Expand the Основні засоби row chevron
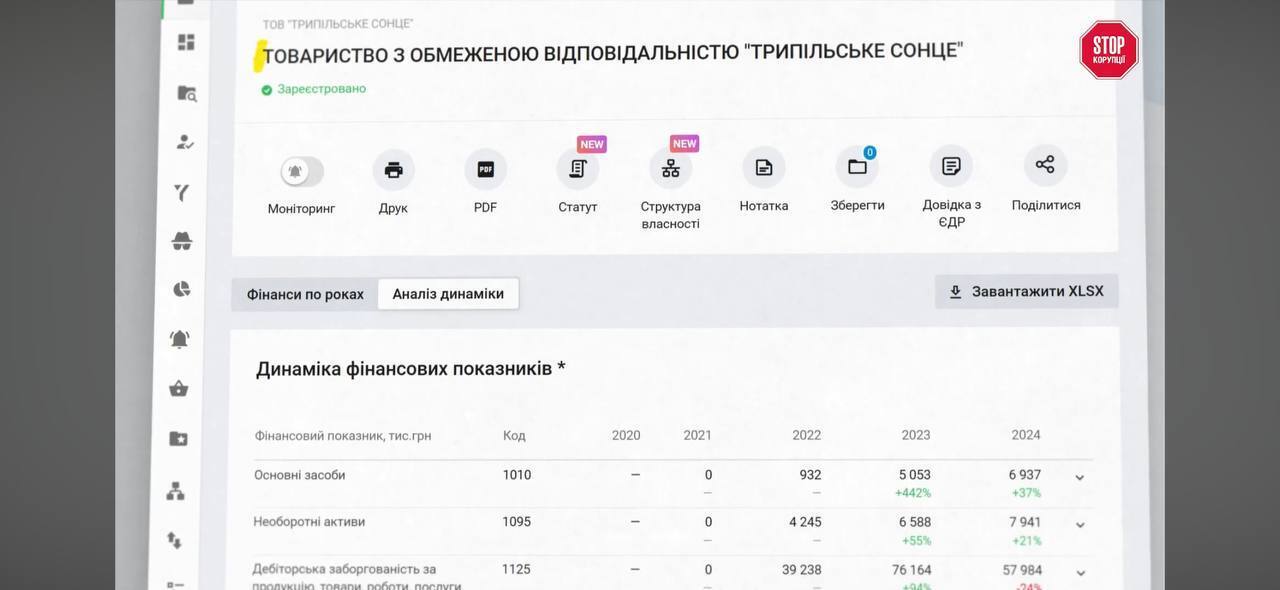 [1080, 478]
